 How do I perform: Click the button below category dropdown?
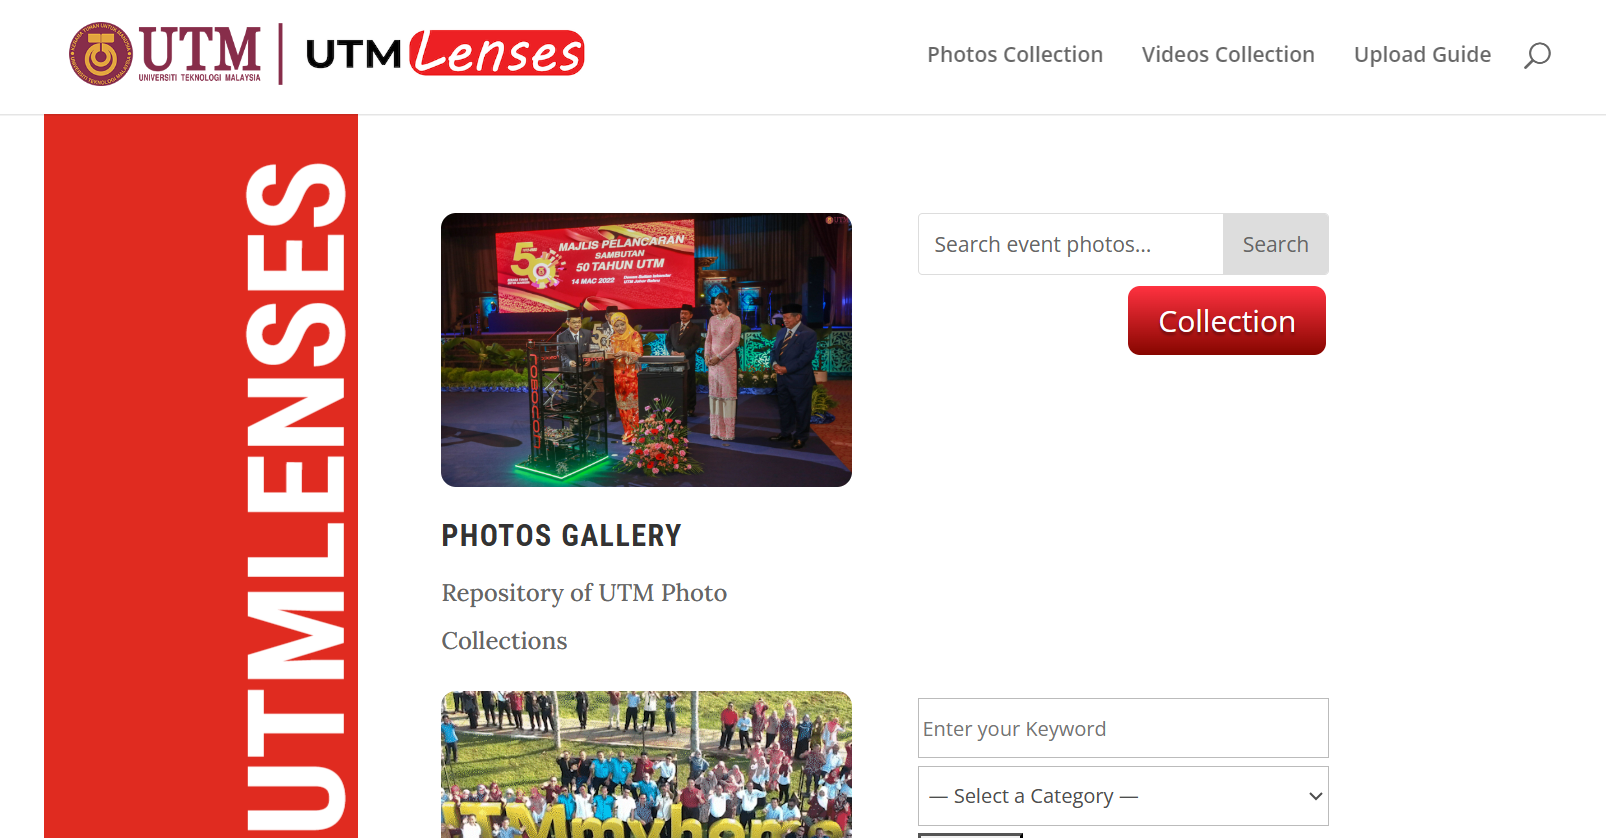tap(970, 835)
